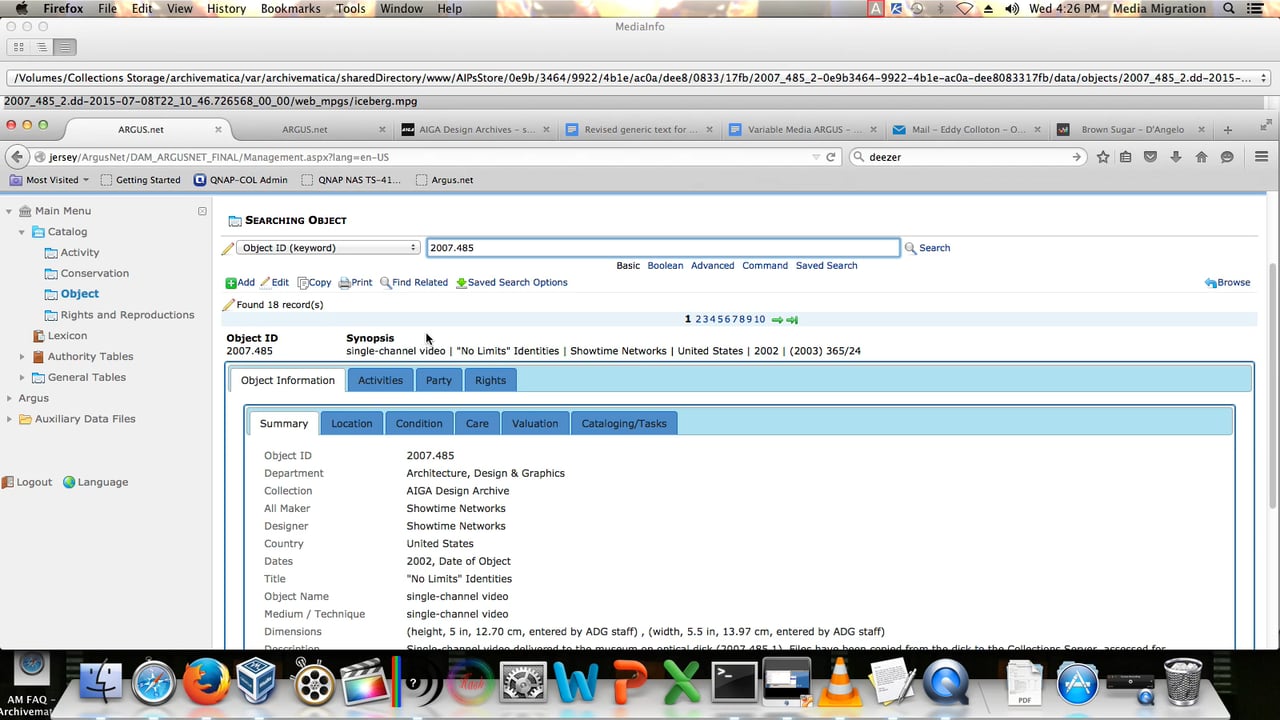Screen dimensions: 1280x720
Task: Open System Preferences gear in dock
Action: pyautogui.click(x=522, y=684)
